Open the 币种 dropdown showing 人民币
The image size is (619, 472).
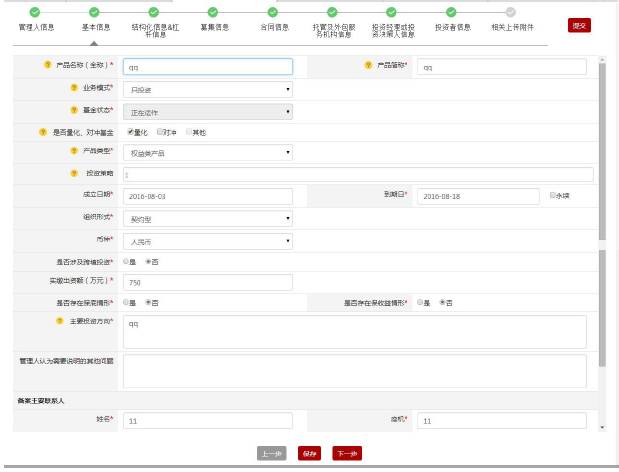pyautogui.click(x=208, y=241)
